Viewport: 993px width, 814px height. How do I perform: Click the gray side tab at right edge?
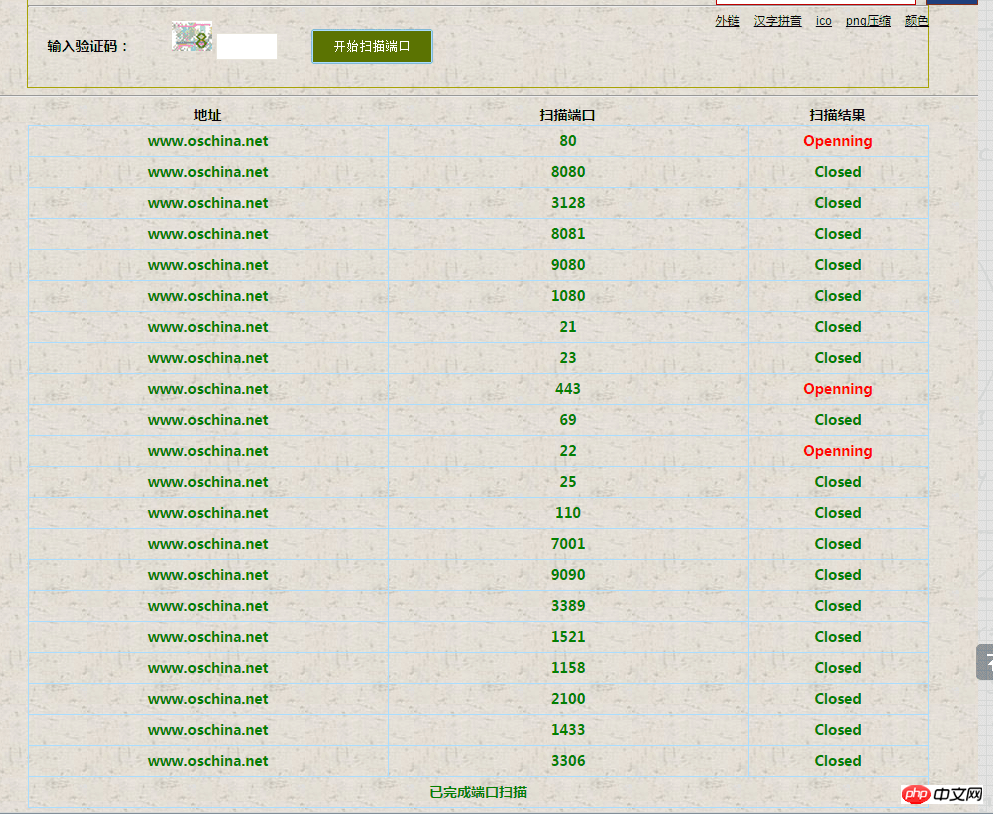(985, 662)
